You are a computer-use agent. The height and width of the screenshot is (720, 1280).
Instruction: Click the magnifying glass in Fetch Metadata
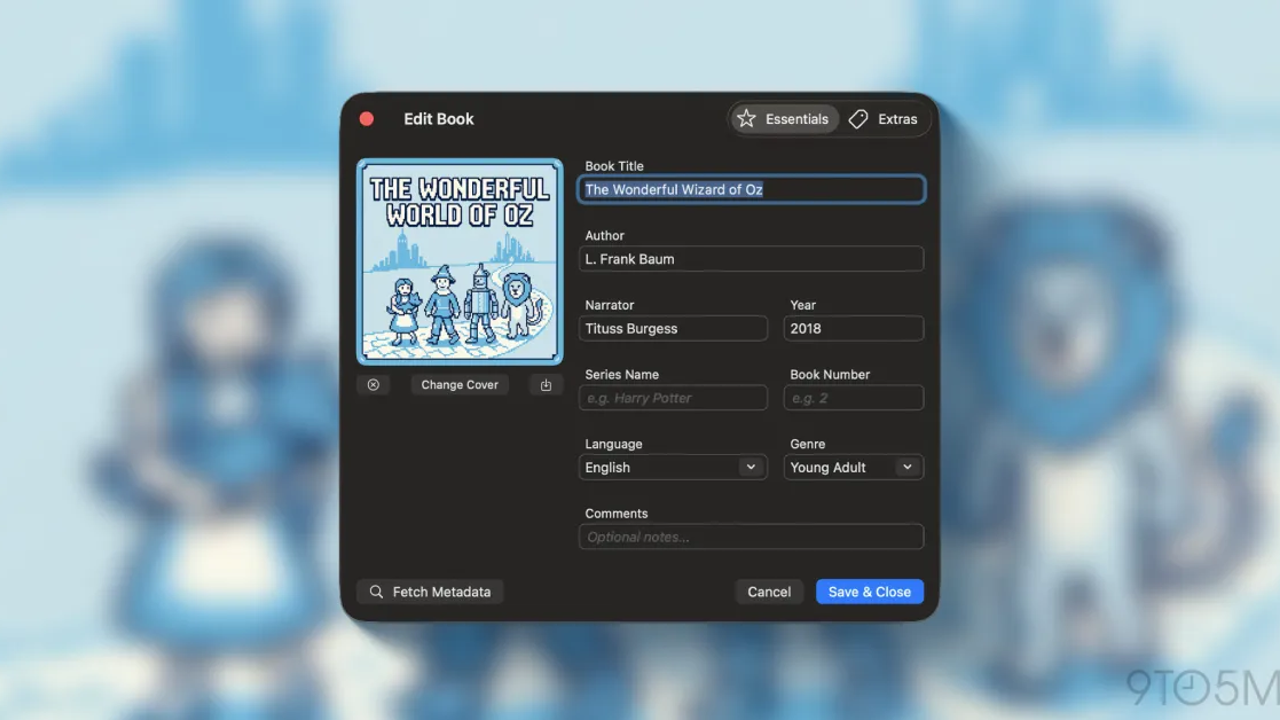click(x=375, y=591)
